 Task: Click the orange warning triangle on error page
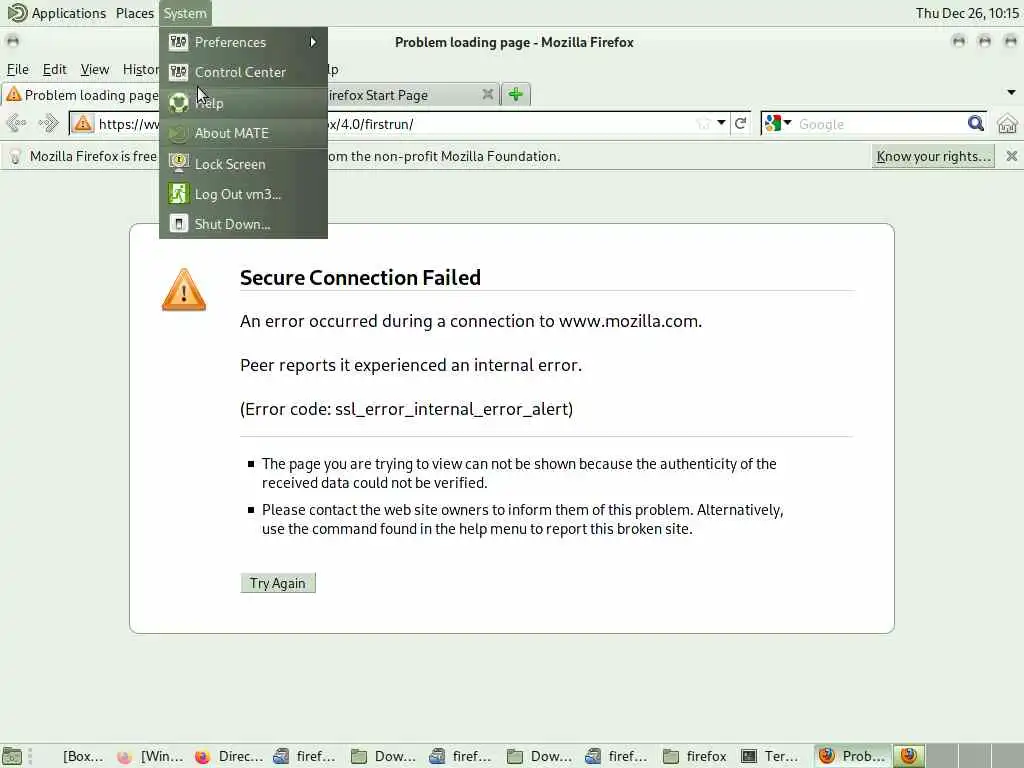click(x=184, y=290)
